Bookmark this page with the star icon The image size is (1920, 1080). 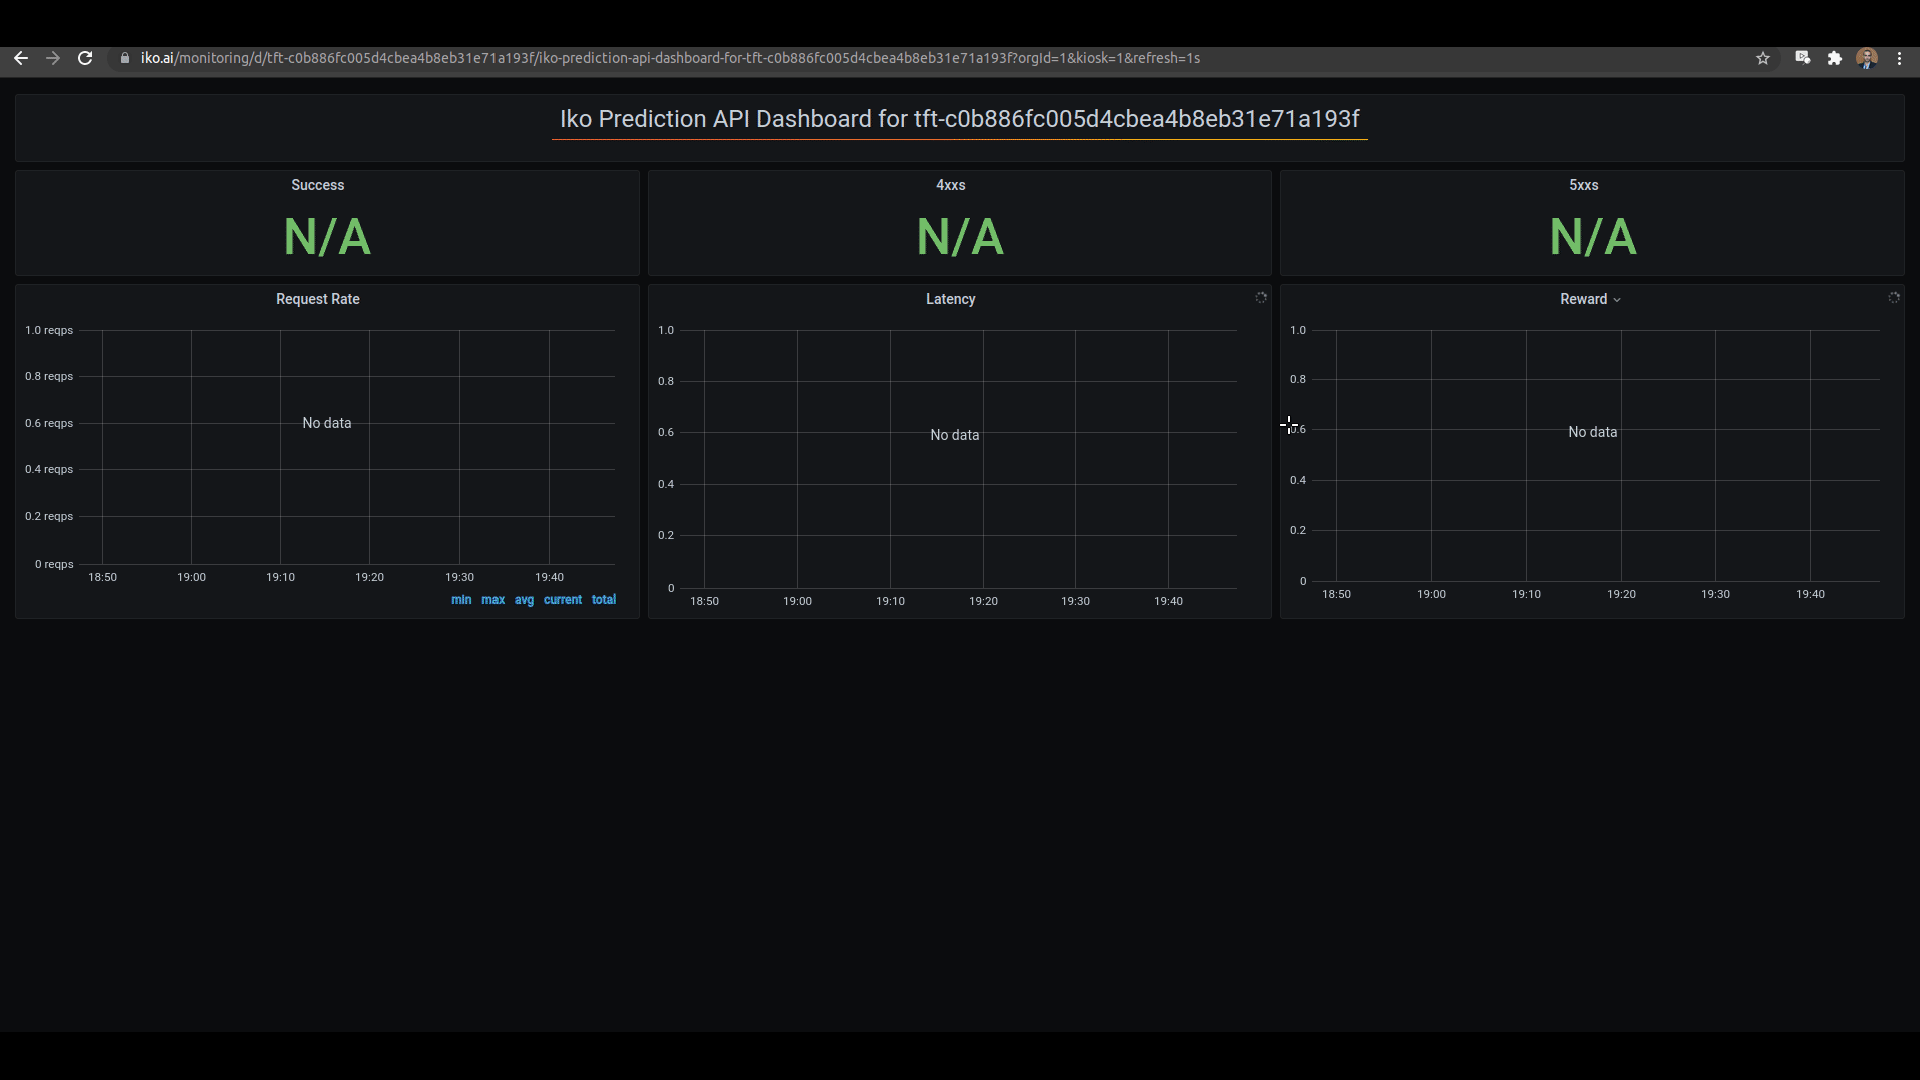pos(1763,58)
